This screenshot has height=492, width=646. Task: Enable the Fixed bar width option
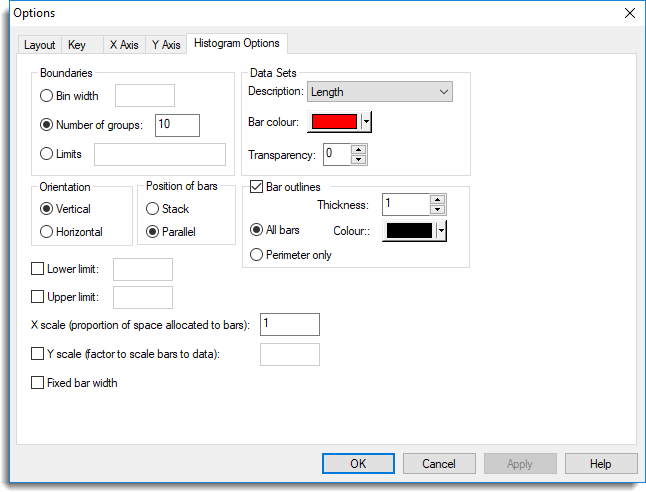pyautogui.click(x=38, y=383)
